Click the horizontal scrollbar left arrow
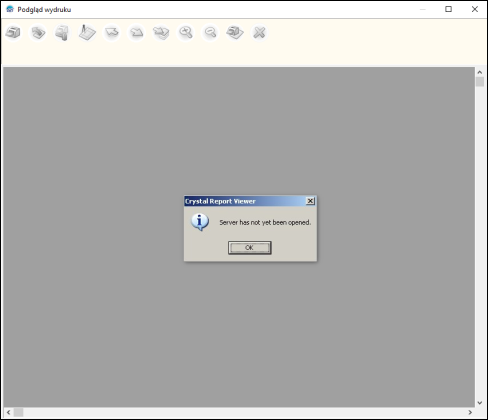 coord(9,412)
